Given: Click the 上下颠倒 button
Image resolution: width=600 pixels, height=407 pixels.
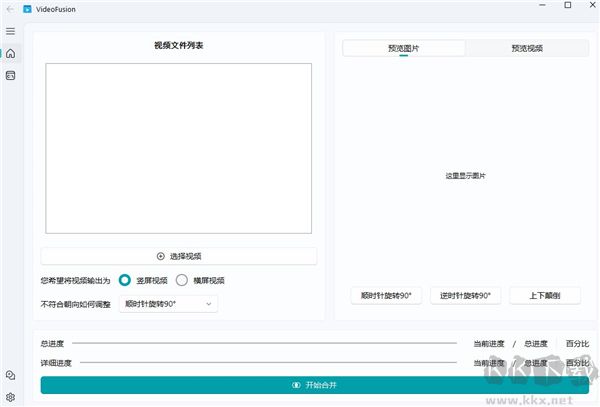Looking at the screenshot, I should pos(545,296).
